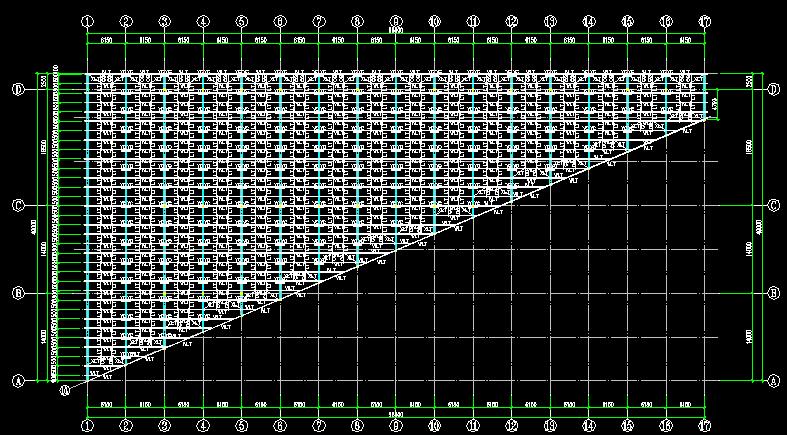This screenshot has width=787, height=435.
Task: Select axis bubble 14 in the top row
Action: [x=589, y=22]
